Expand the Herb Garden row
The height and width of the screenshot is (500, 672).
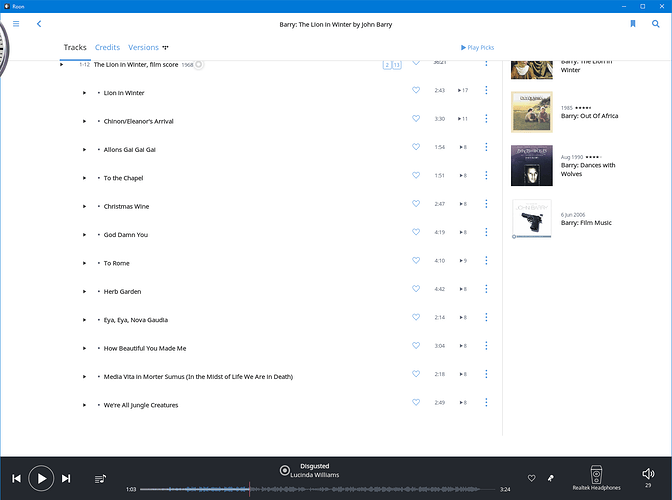tap(84, 292)
